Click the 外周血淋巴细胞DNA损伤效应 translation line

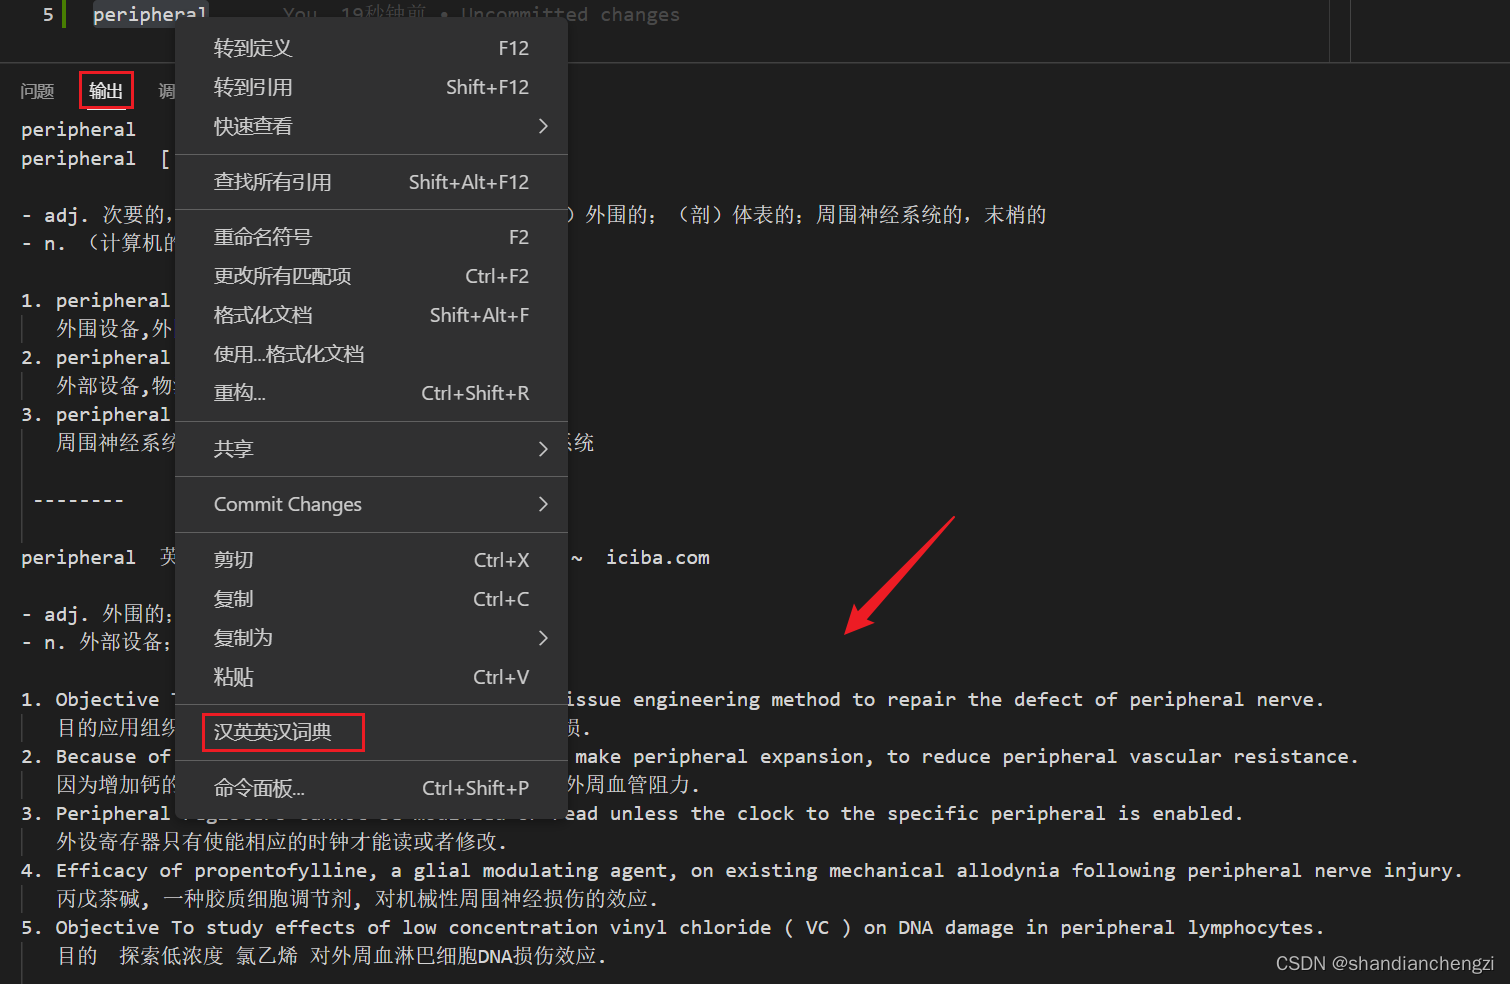pos(331,956)
